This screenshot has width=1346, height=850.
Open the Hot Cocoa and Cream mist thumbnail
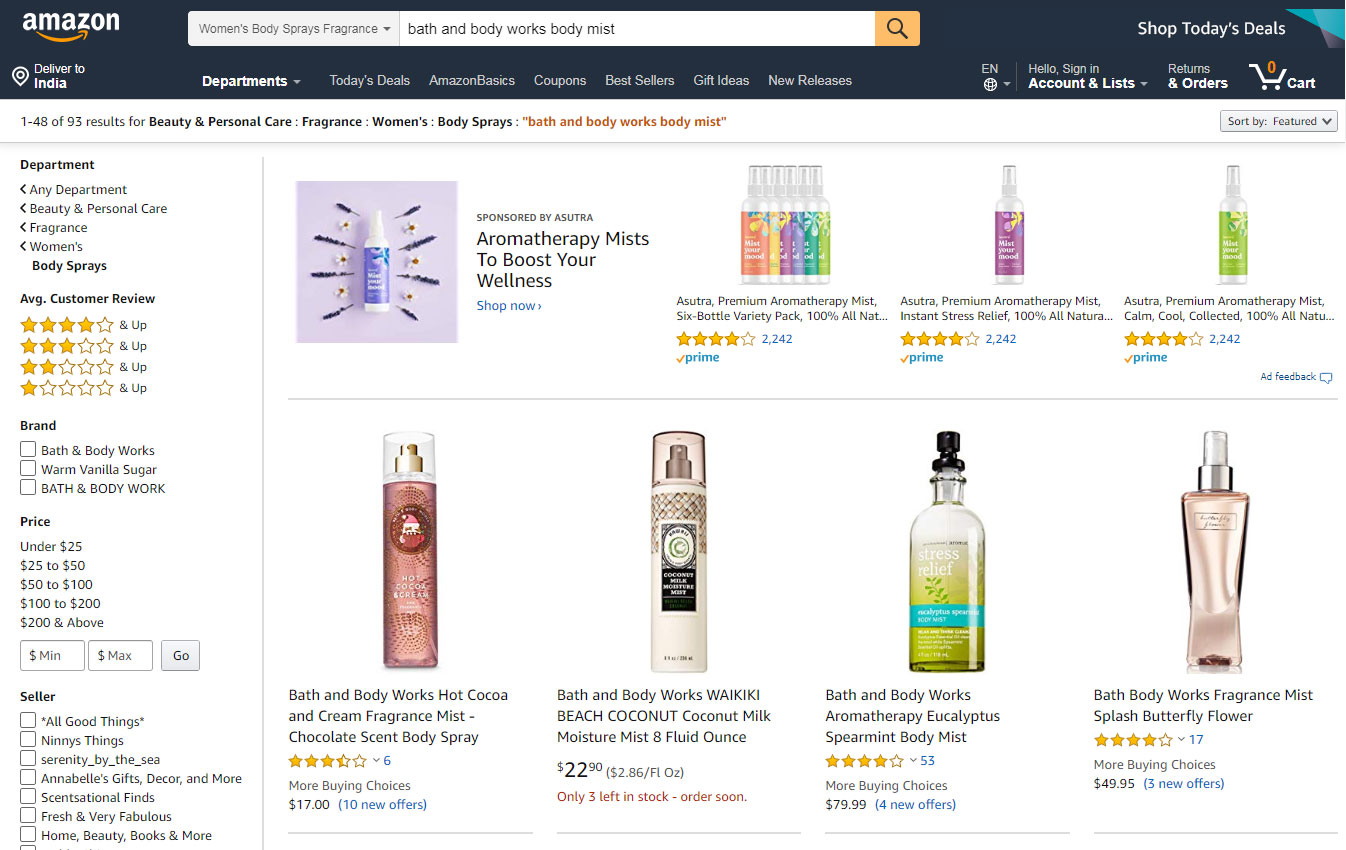click(410, 551)
